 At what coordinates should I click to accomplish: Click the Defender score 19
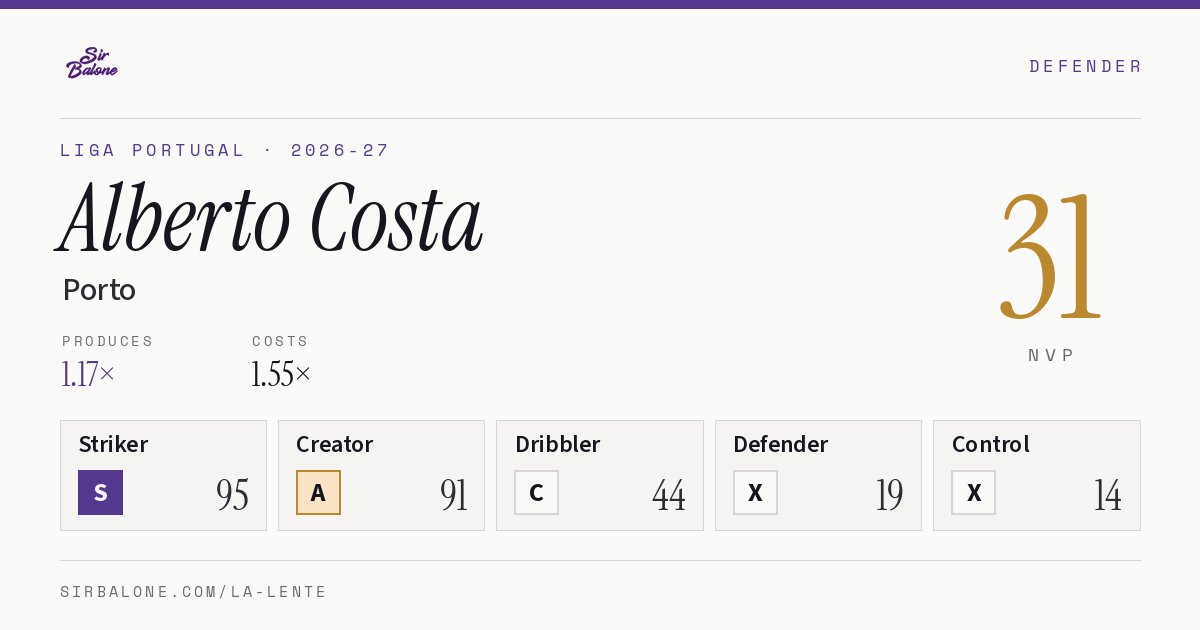pos(889,495)
